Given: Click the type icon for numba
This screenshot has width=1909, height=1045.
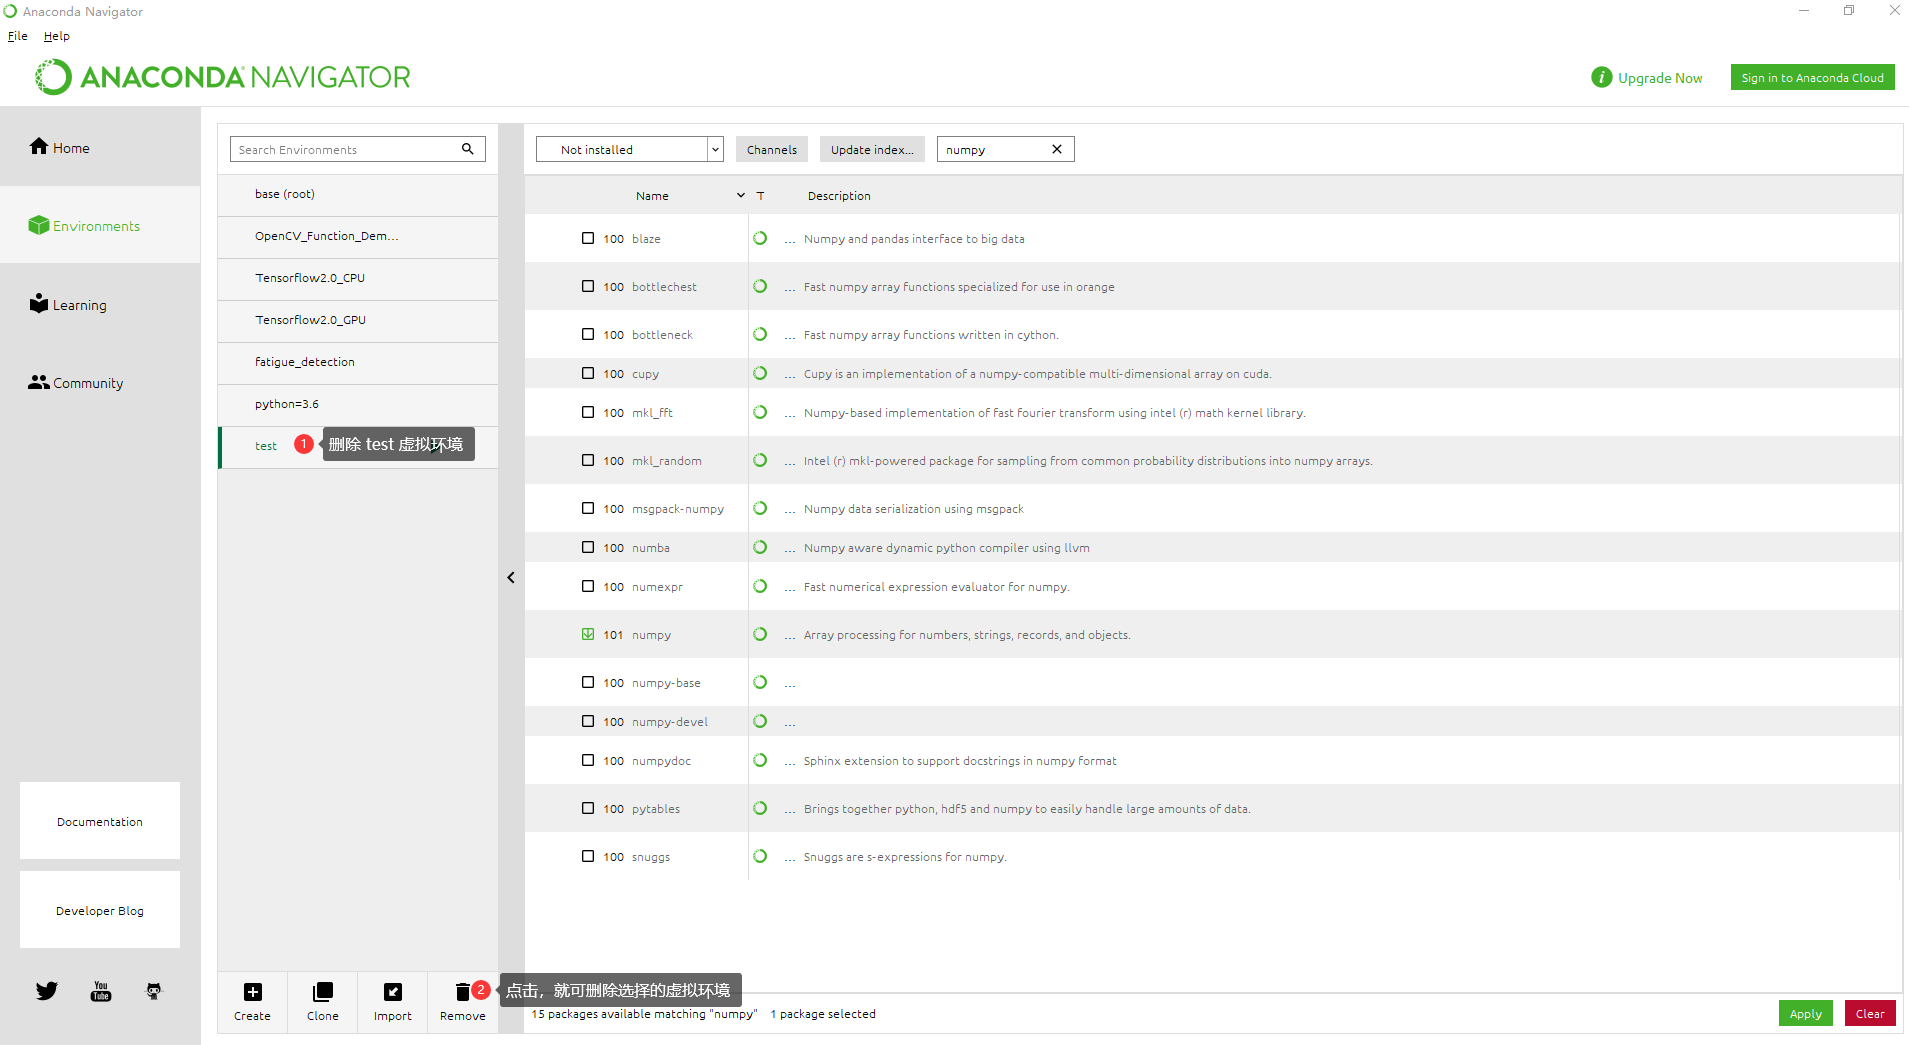Looking at the screenshot, I should pyautogui.click(x=760, y=547).
